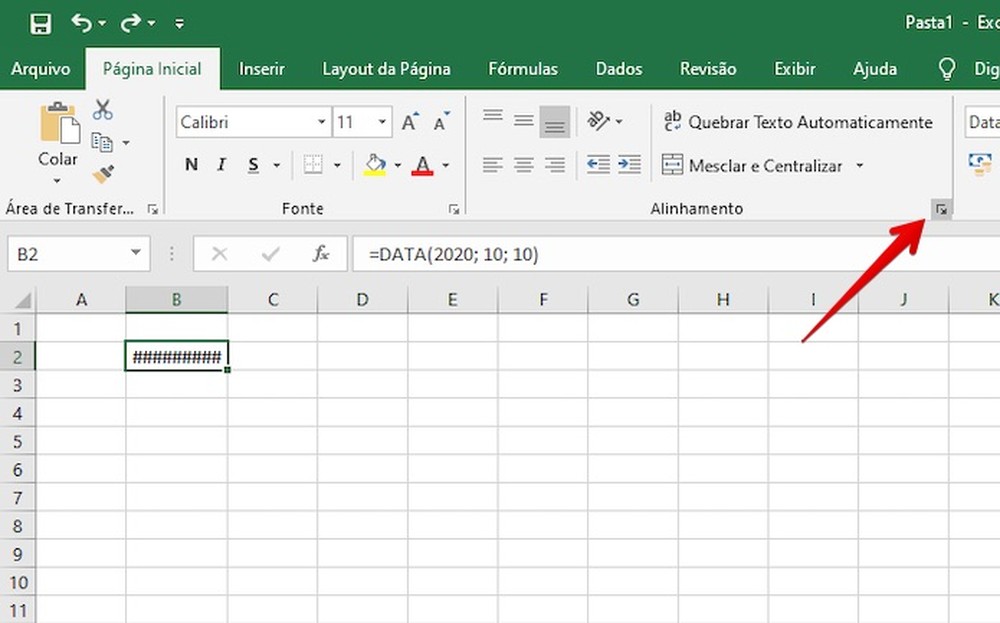Open the Ajuda tab
Screen dimensions: 1000x623
pos(875,69)
